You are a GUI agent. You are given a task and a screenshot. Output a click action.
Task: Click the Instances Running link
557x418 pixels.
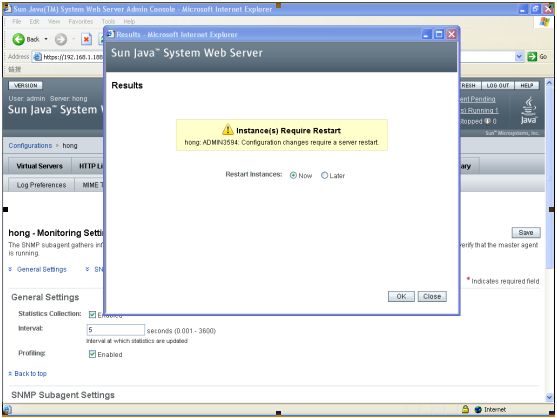pos(479,110)
